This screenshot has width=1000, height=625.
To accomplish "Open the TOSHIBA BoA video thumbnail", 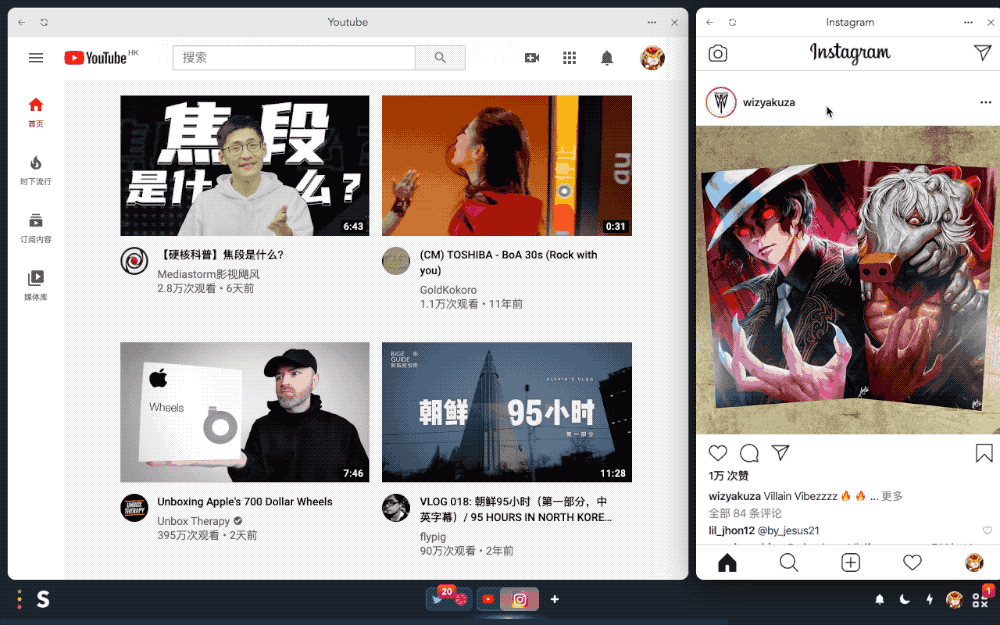I will [x=507, y=166].
